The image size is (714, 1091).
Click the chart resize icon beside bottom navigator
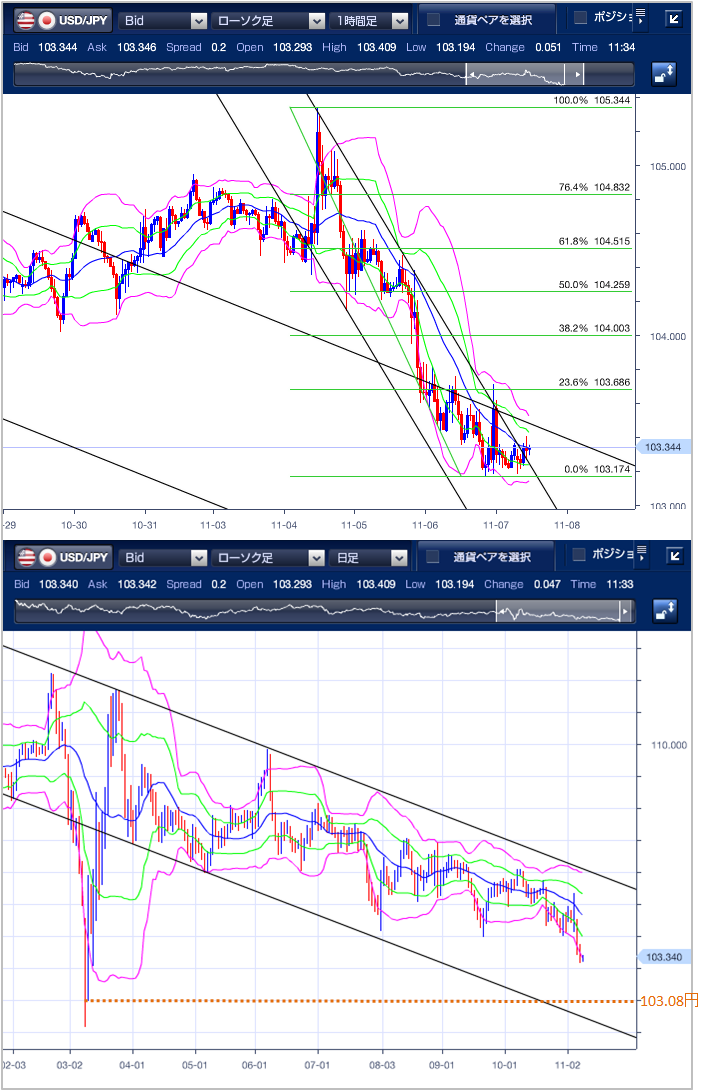(x=664, y=611)
